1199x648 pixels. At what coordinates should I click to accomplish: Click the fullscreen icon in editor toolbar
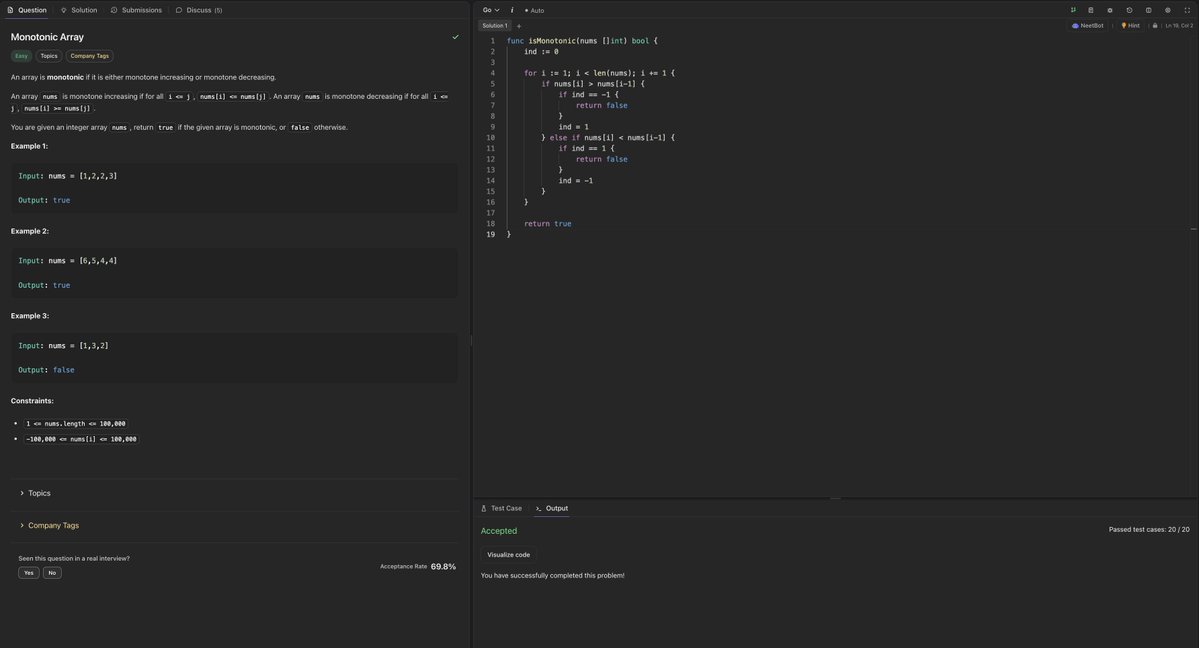1187,10
